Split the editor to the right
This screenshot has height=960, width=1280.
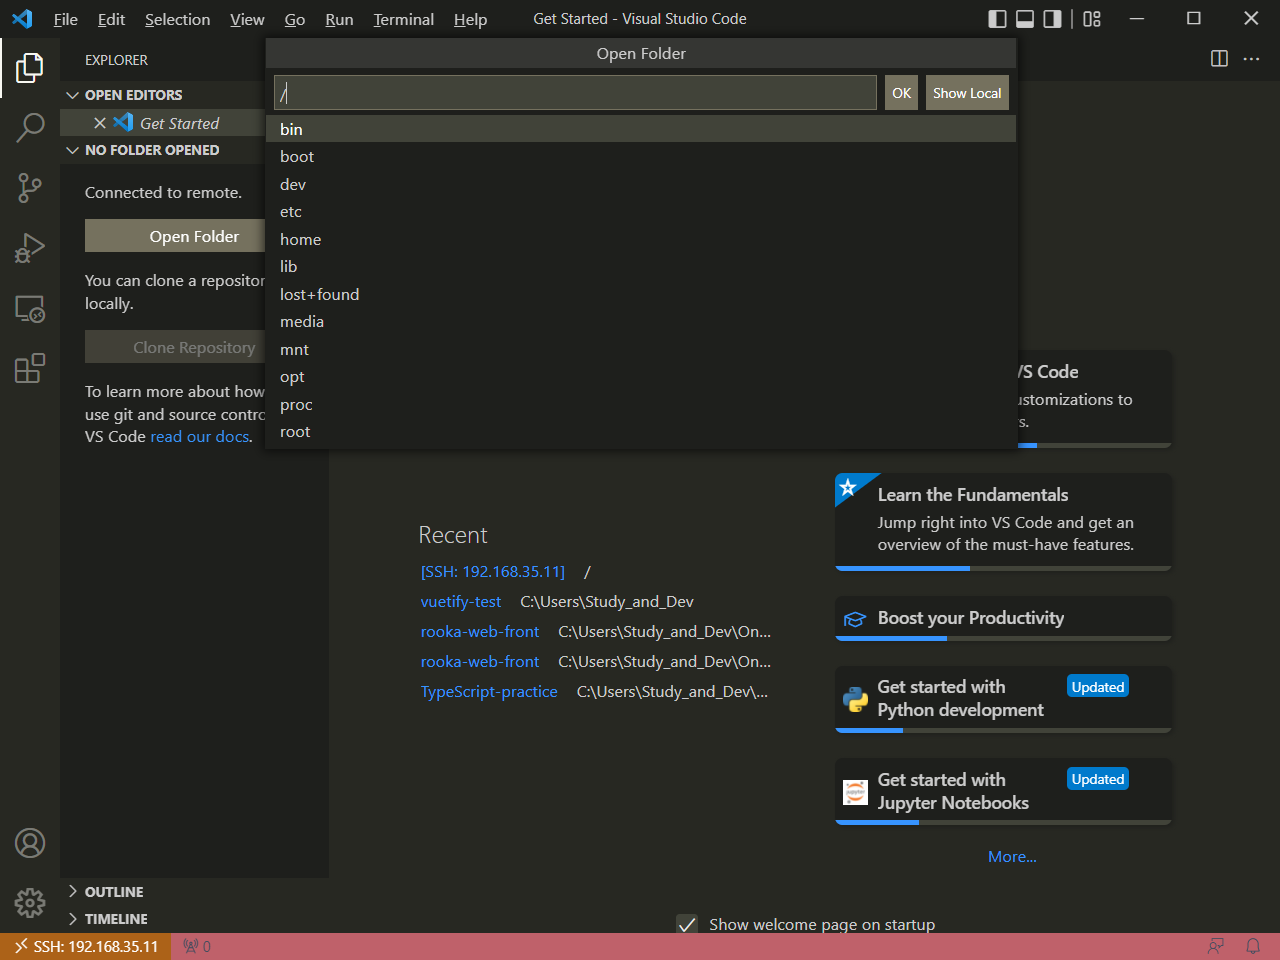[x=1219, y=59]
